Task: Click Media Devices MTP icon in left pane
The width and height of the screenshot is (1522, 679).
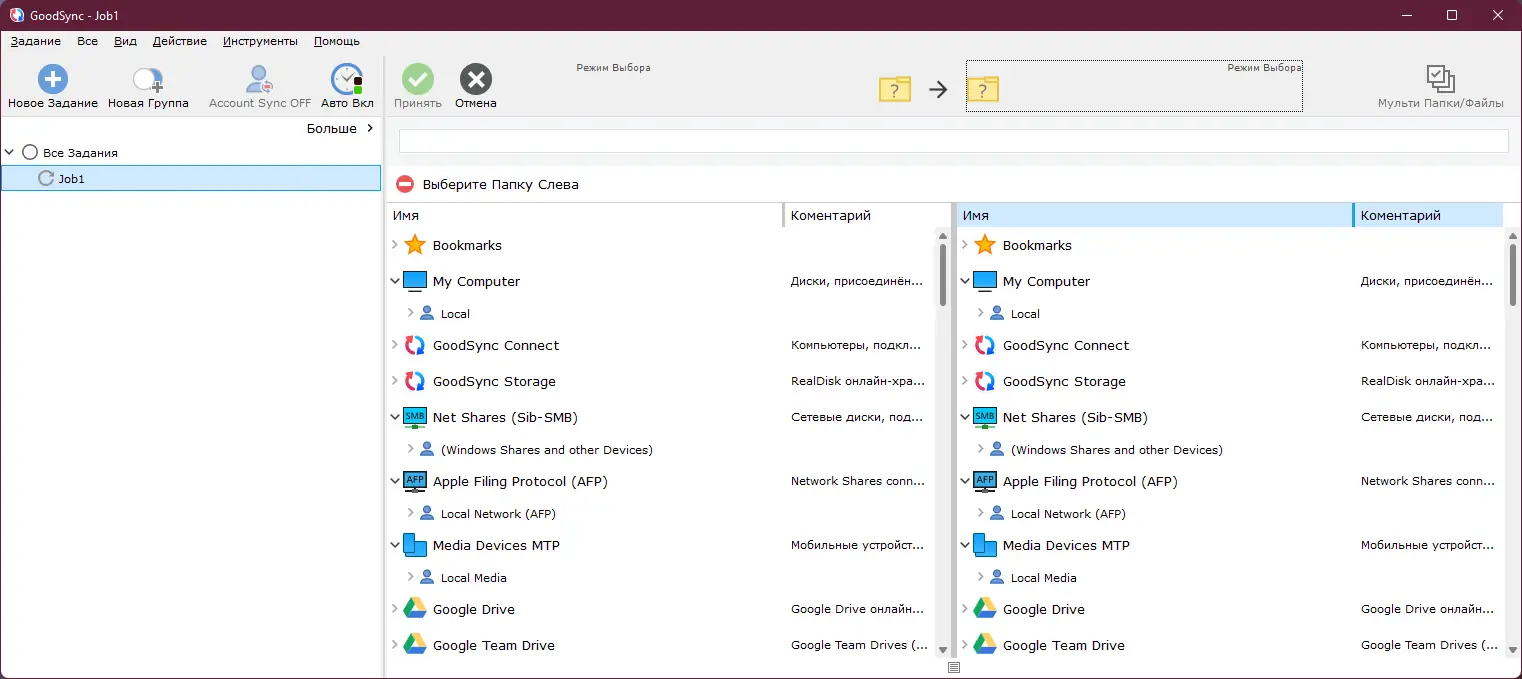Action: point(415,545)
